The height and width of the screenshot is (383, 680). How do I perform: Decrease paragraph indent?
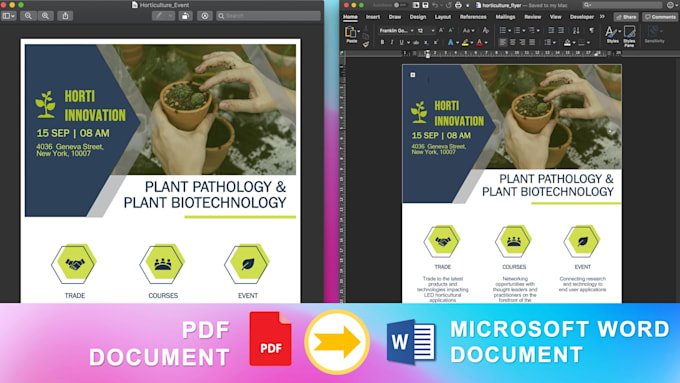551,30
